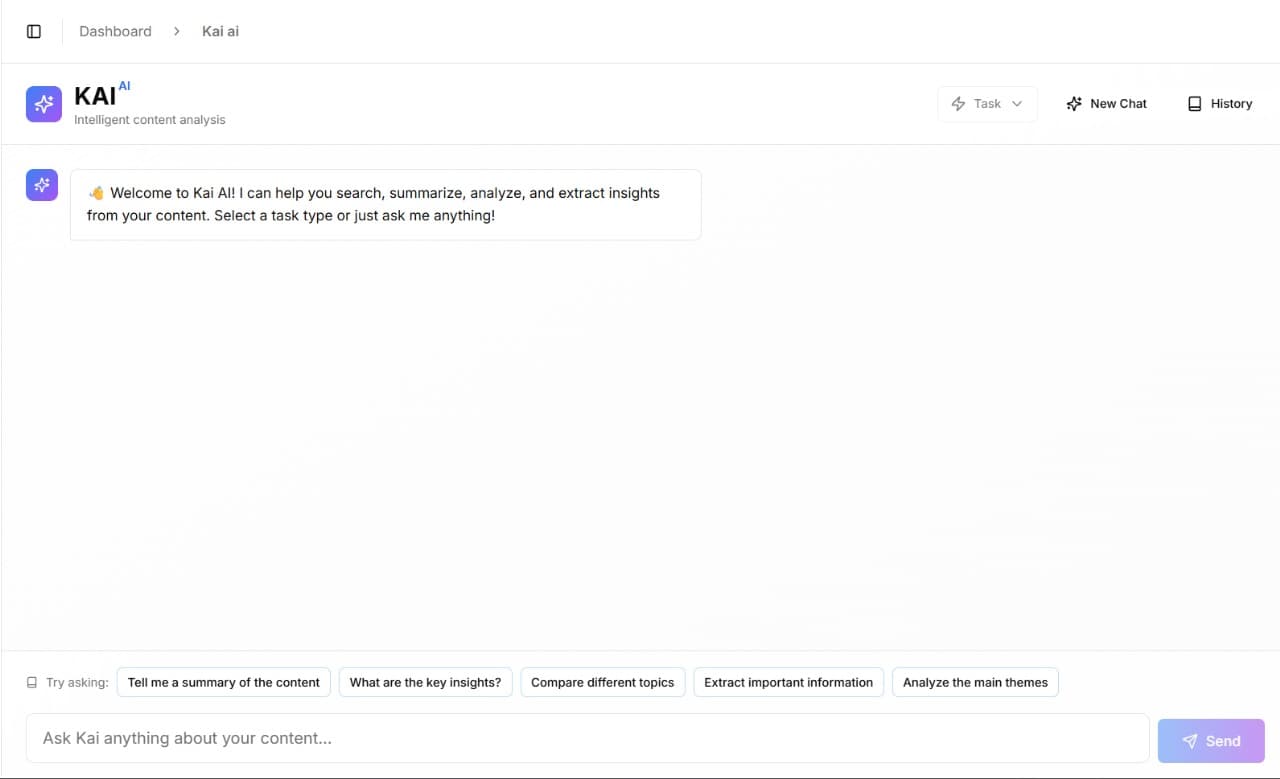This screenshot has height=779, width=1280.
Task: Pick the "What are the key insights?" suggestion
Action: [x=425, y=683]
